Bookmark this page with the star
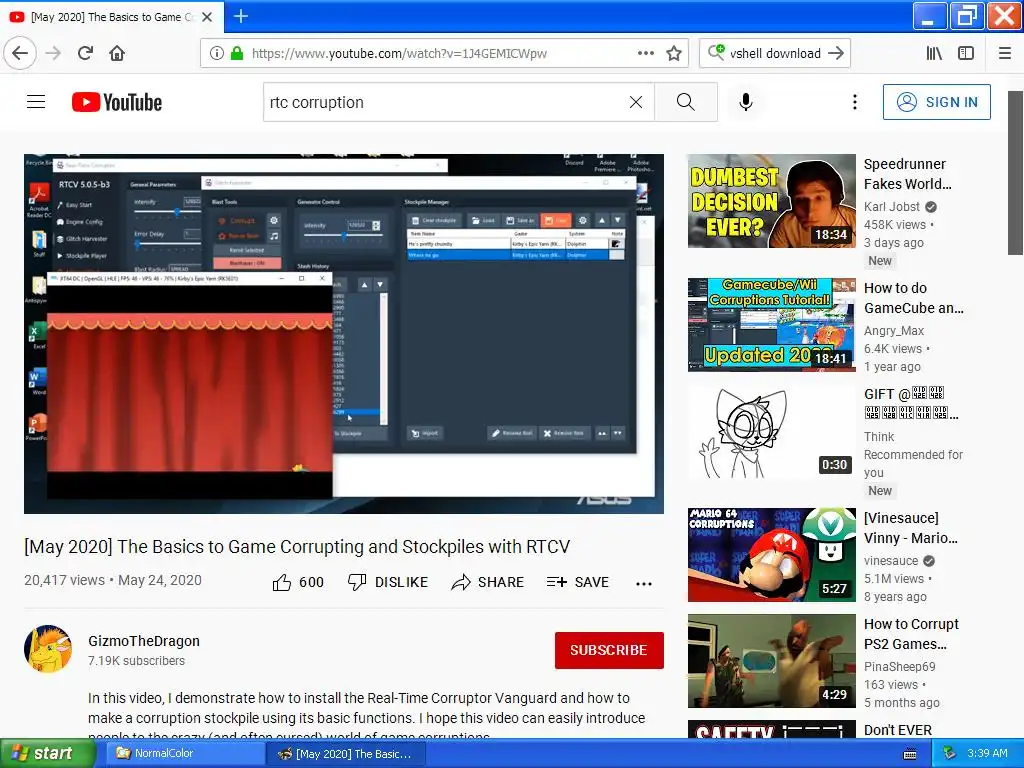The width and height of the screenshot is (1024, 768). (x=674, y=54)
